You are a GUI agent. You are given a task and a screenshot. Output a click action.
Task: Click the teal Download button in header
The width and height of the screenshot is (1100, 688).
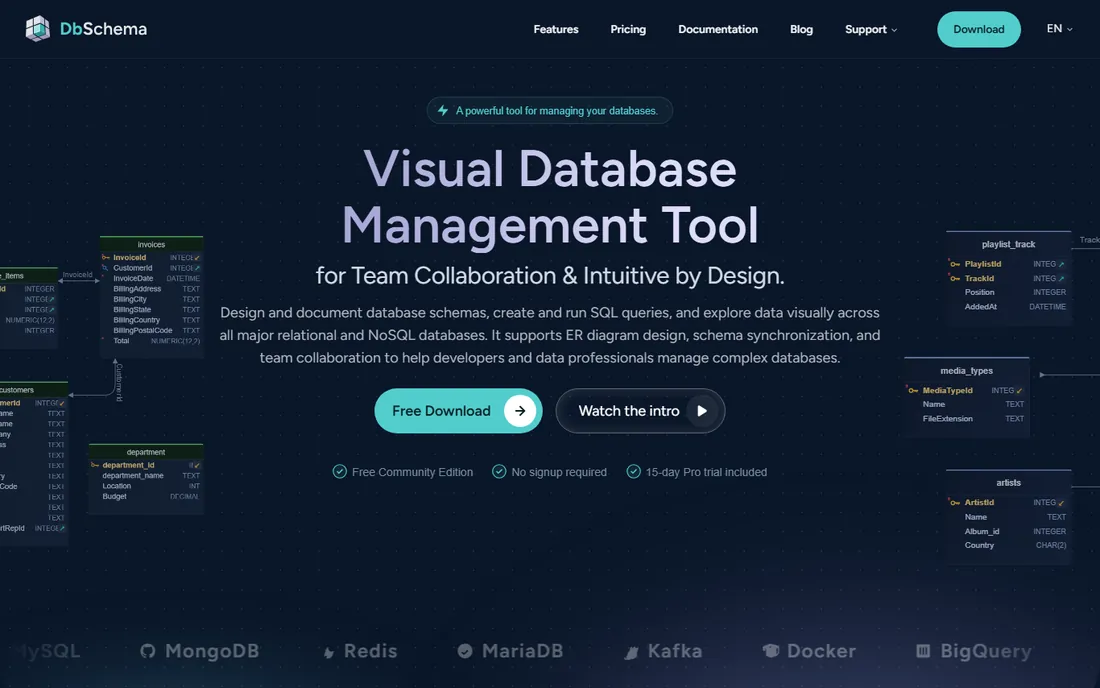[979, 29]
